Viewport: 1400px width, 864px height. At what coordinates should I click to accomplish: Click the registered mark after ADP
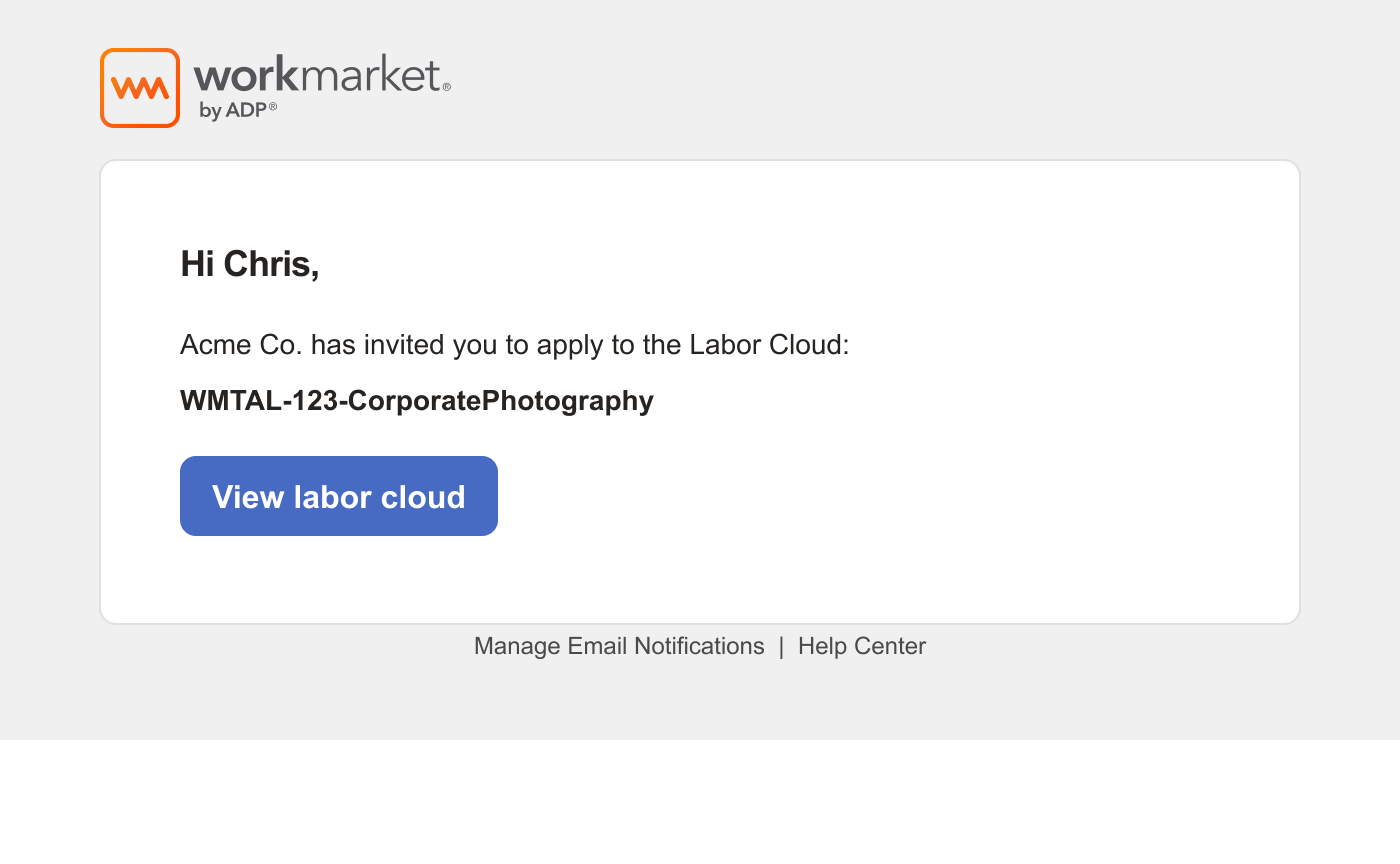273,105
